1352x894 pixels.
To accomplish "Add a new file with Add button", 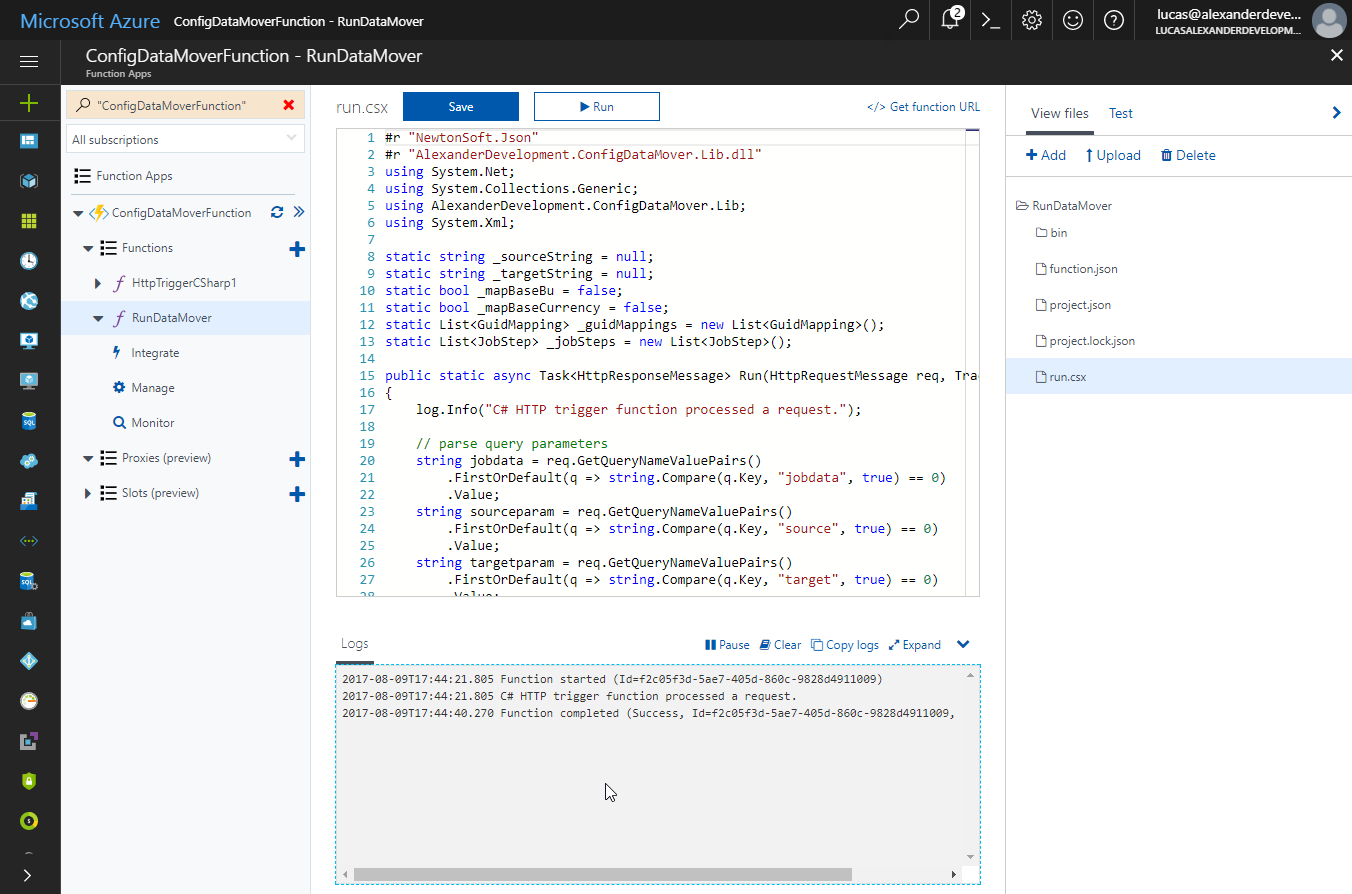I will [1046, 155].
